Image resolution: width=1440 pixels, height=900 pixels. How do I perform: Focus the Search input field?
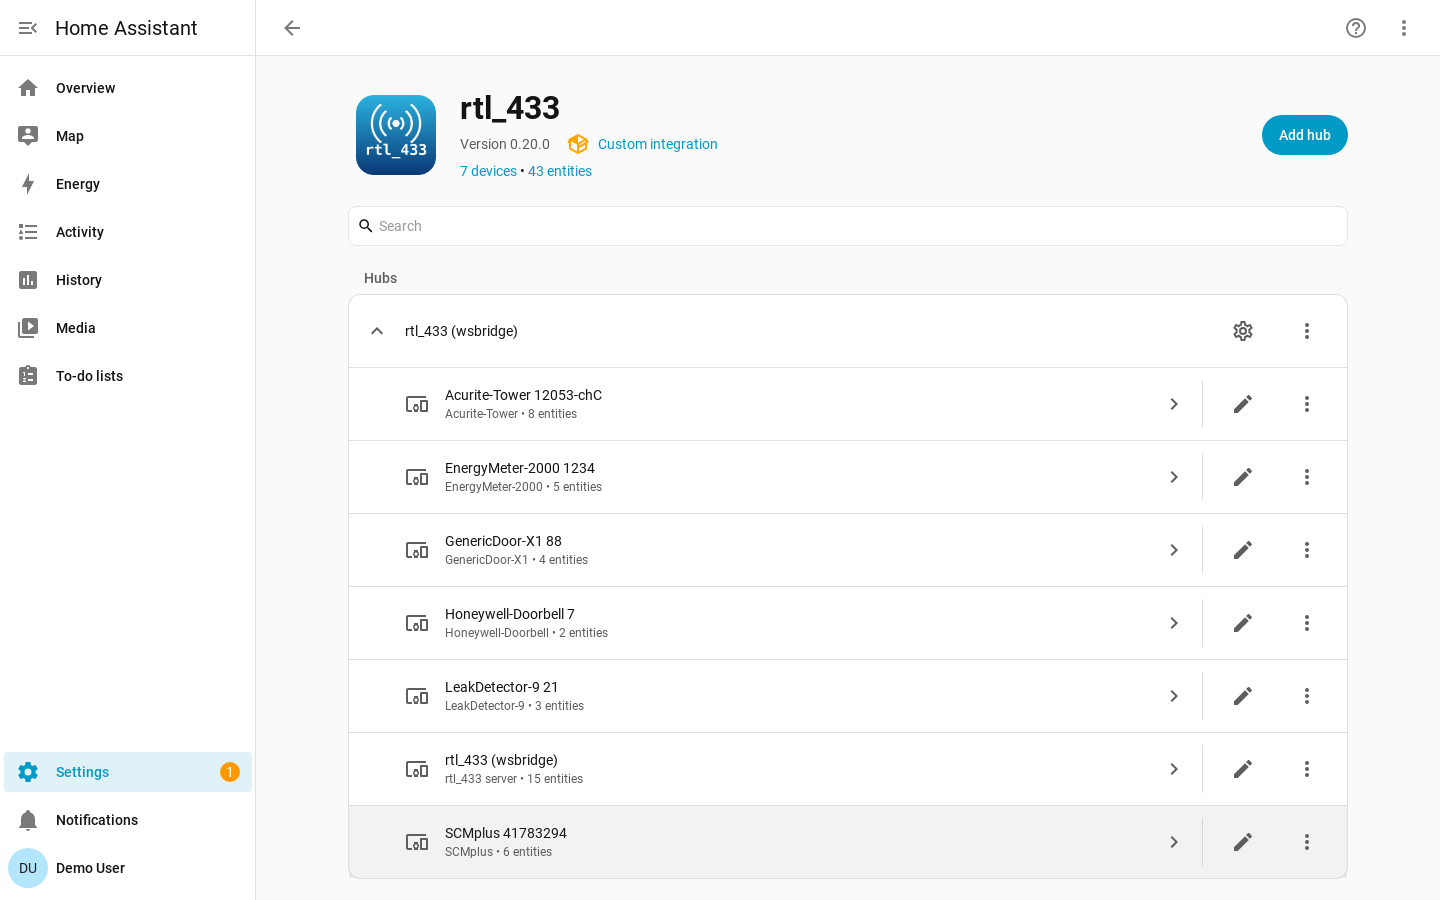[x=848, y=226]
